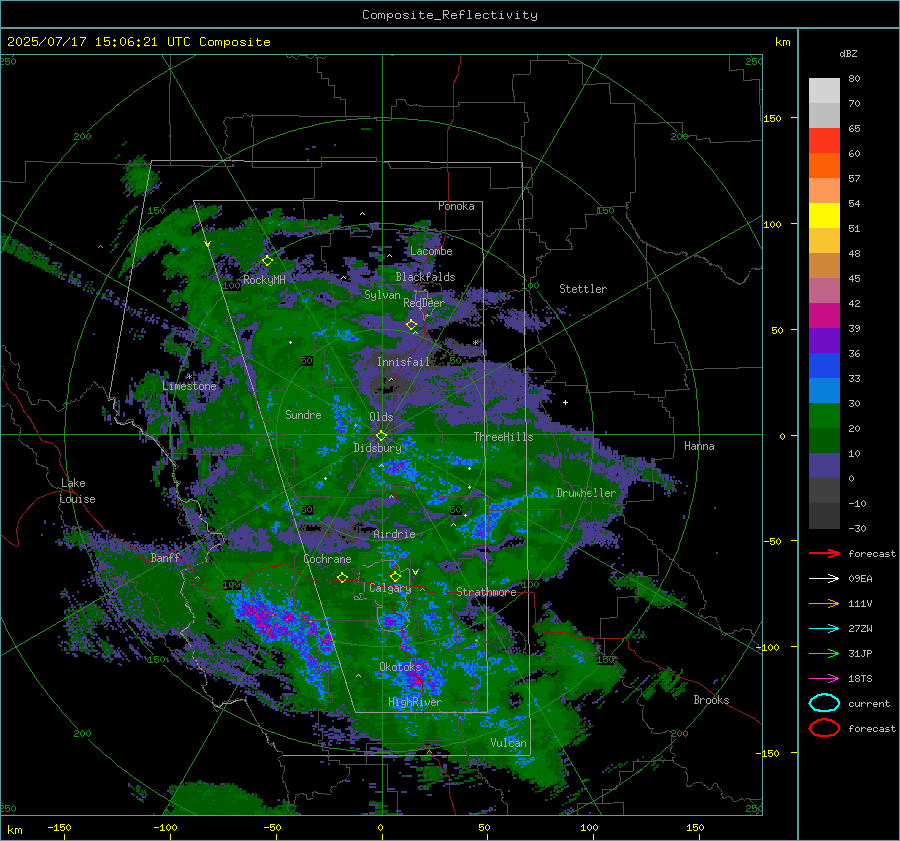Click the white cross marker west of Hanna

(565, 402)
